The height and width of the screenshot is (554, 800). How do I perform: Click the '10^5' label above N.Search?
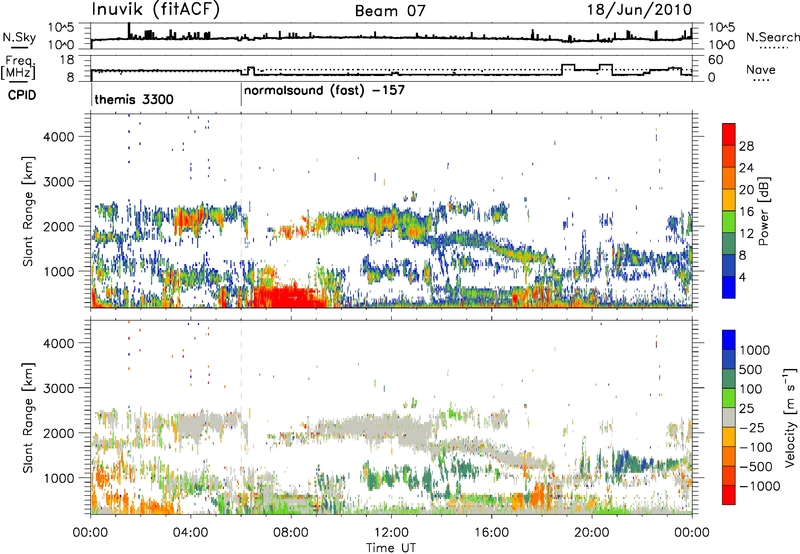pos(722,27)
